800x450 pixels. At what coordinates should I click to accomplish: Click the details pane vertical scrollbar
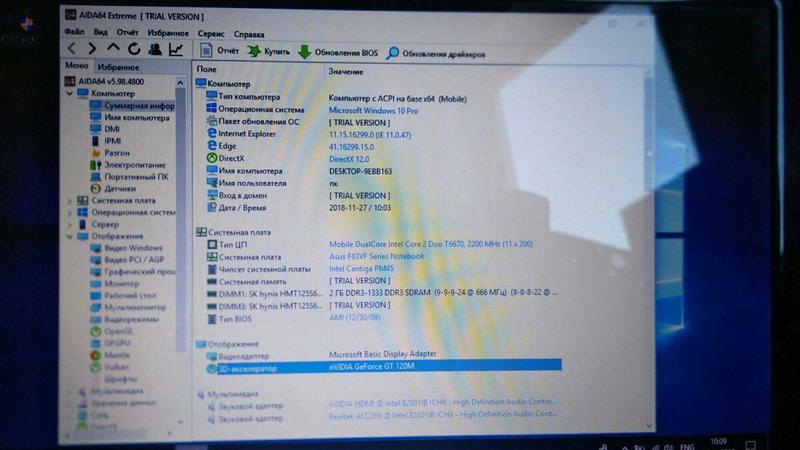(649, 133)
